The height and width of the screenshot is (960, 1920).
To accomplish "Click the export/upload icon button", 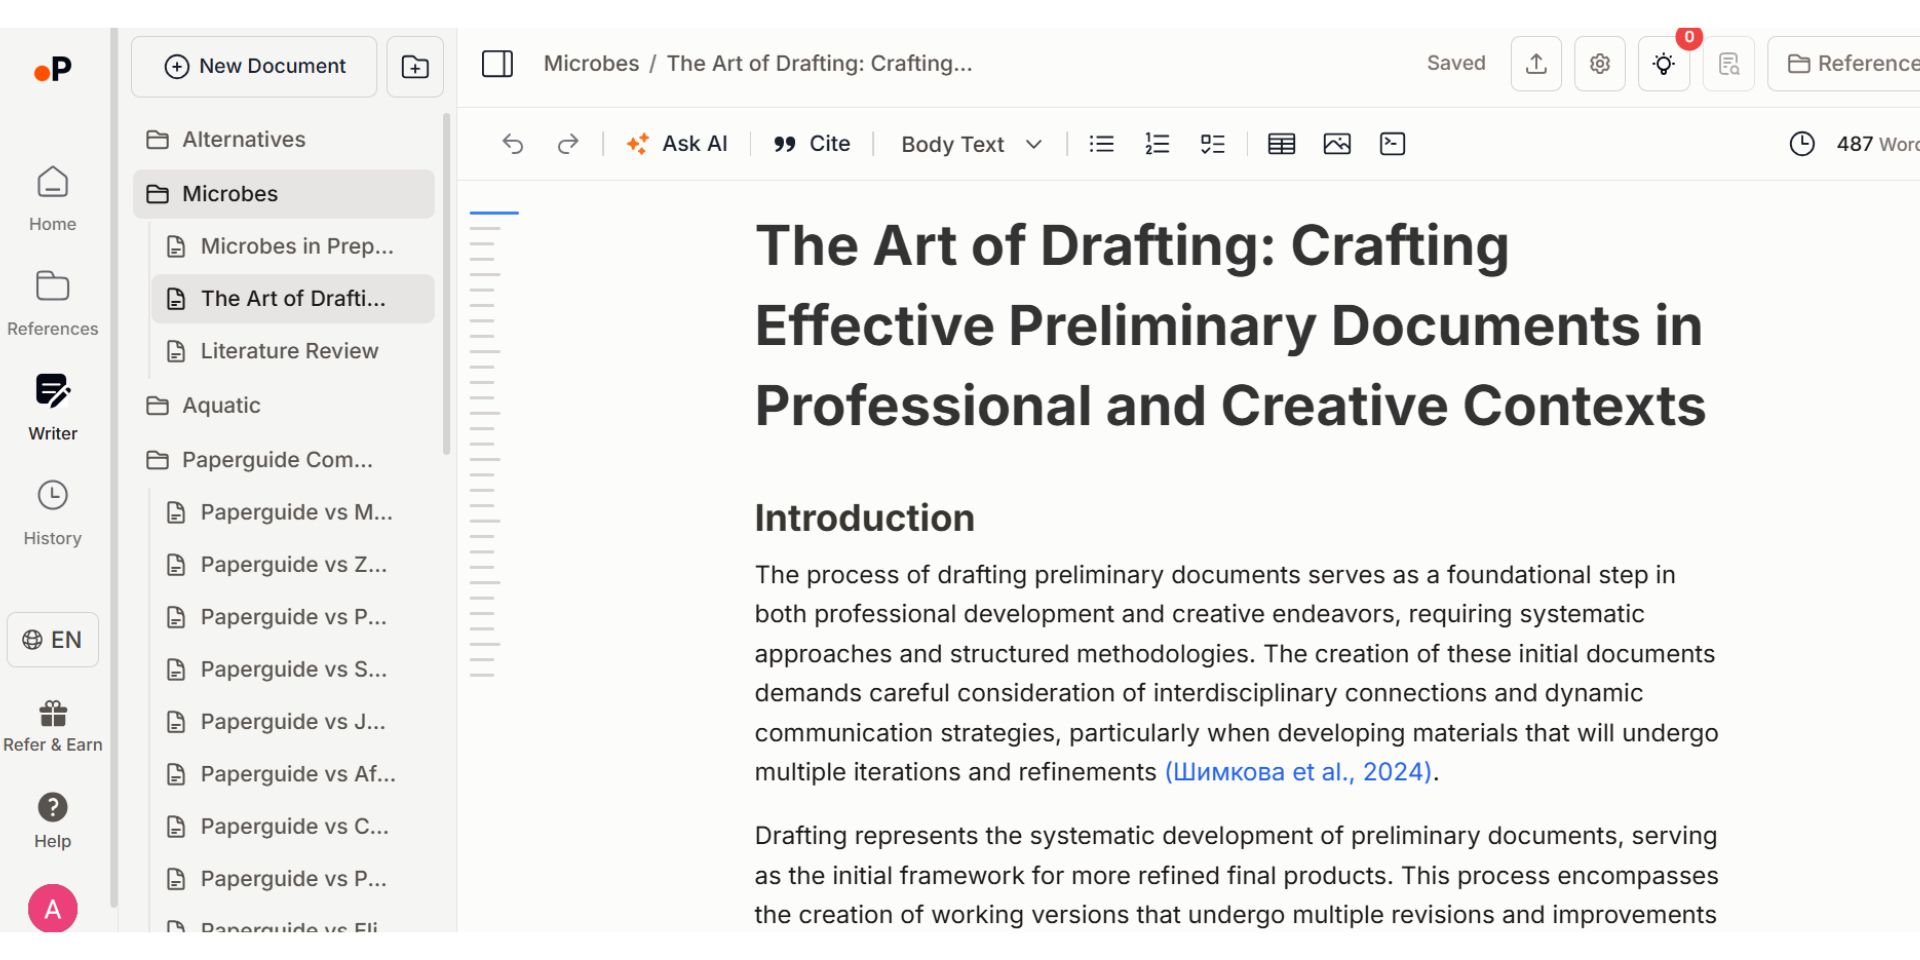I will (1536, 63).
